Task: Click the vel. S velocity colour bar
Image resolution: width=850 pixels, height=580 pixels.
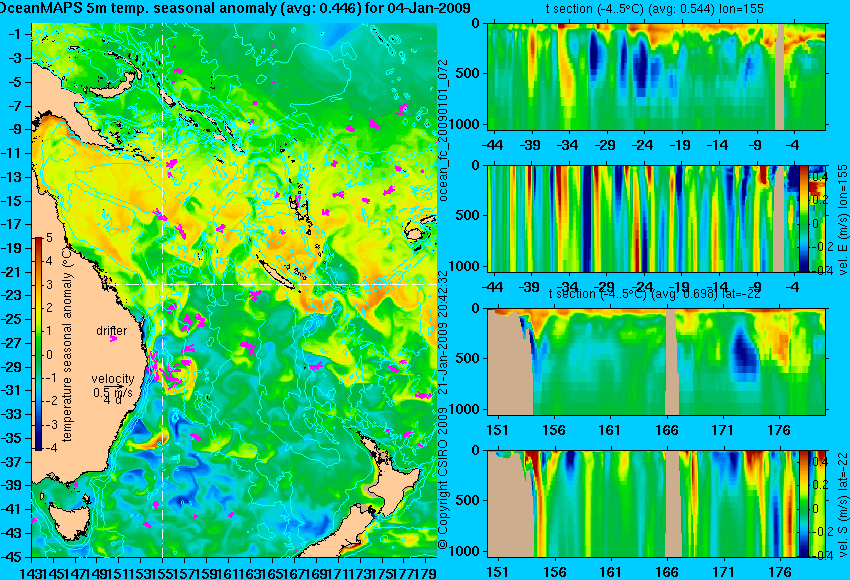Action: pos(803,504)
